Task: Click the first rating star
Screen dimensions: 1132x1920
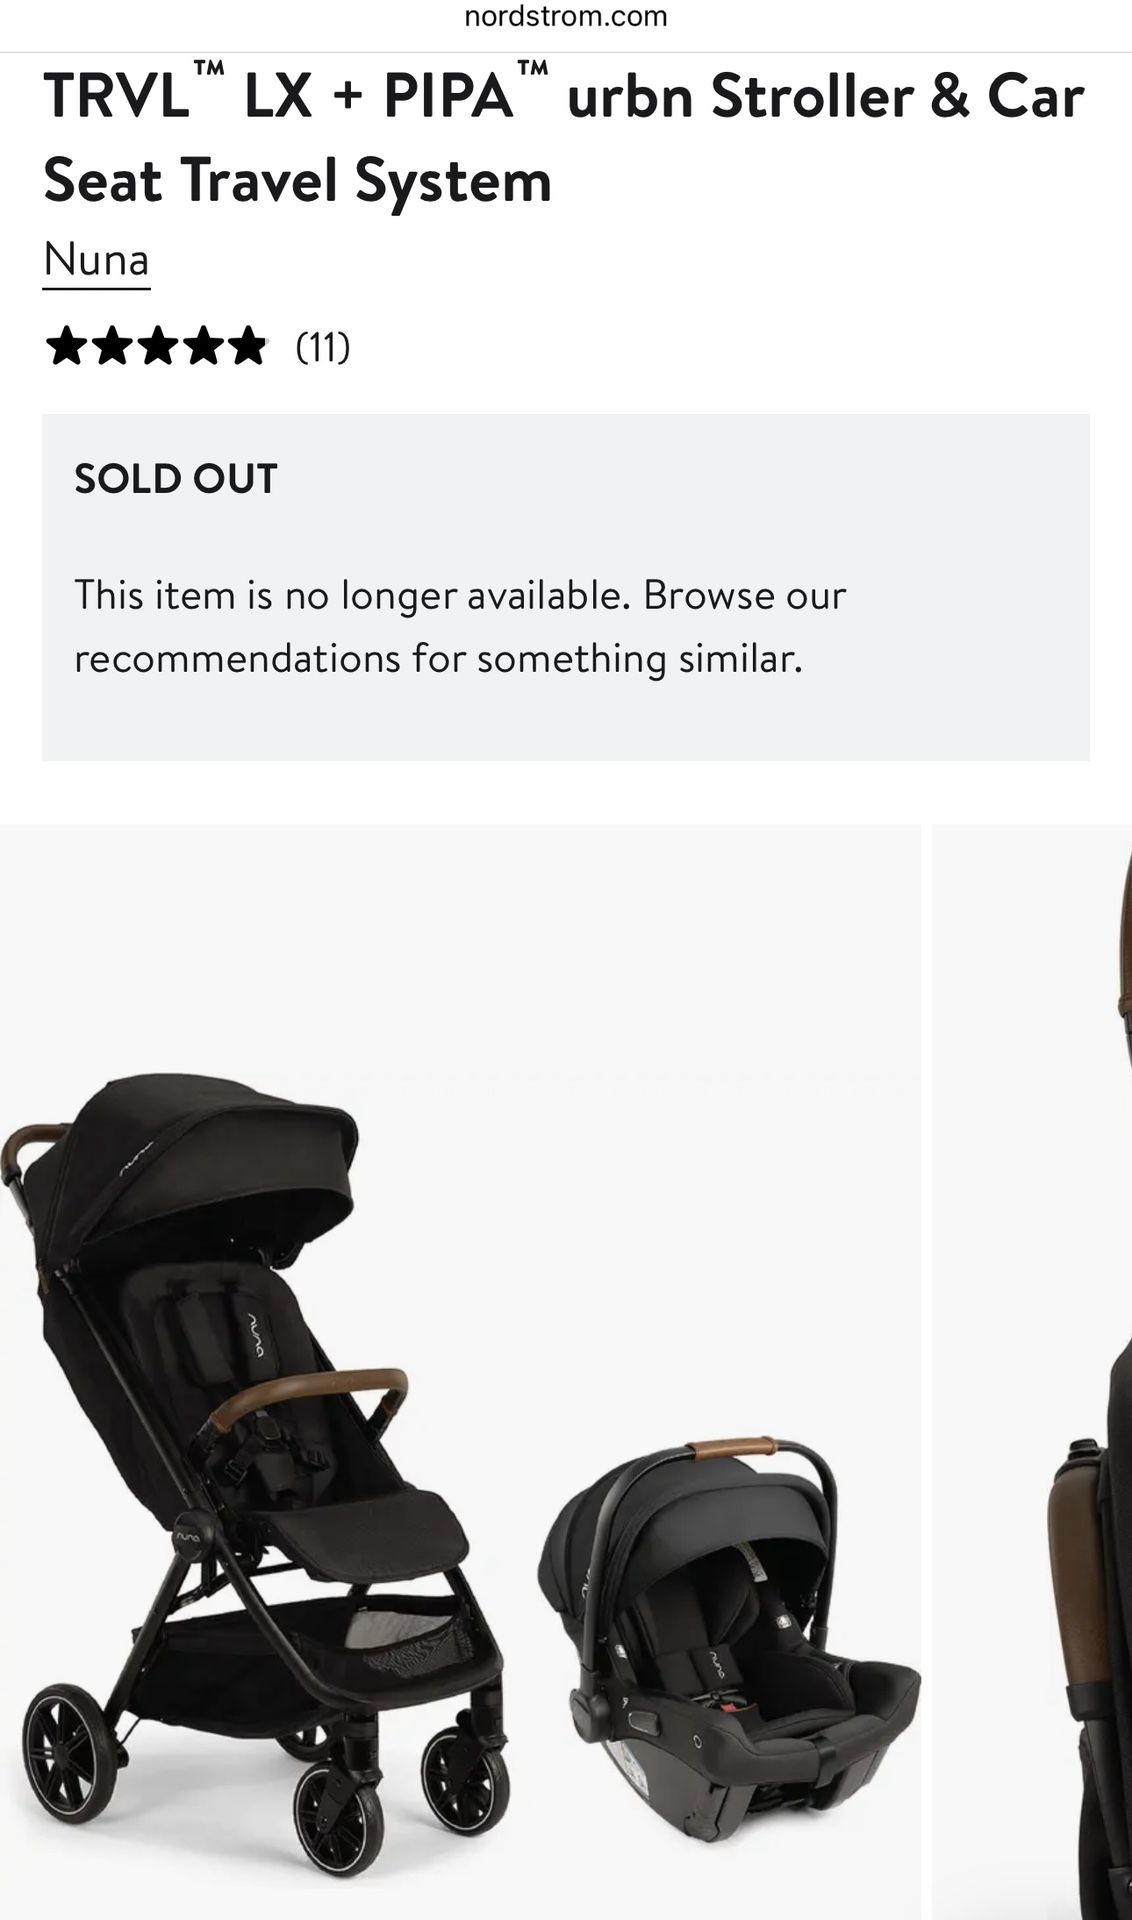Action: [x=67, y=348]
